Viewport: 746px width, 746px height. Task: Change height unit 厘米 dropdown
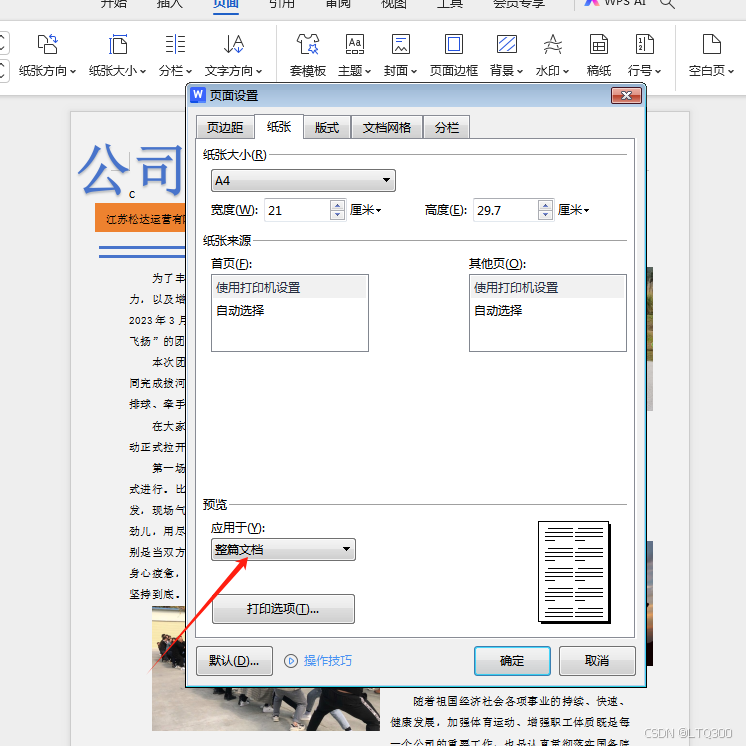click(x=573, y=210)
